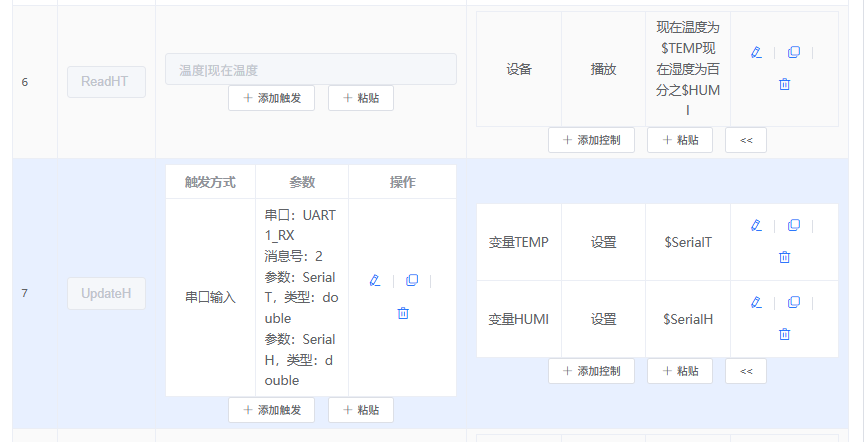Click 添加控制 in the UpdateH row
This screenshot has height=442, width=864.
coord(591,371)
